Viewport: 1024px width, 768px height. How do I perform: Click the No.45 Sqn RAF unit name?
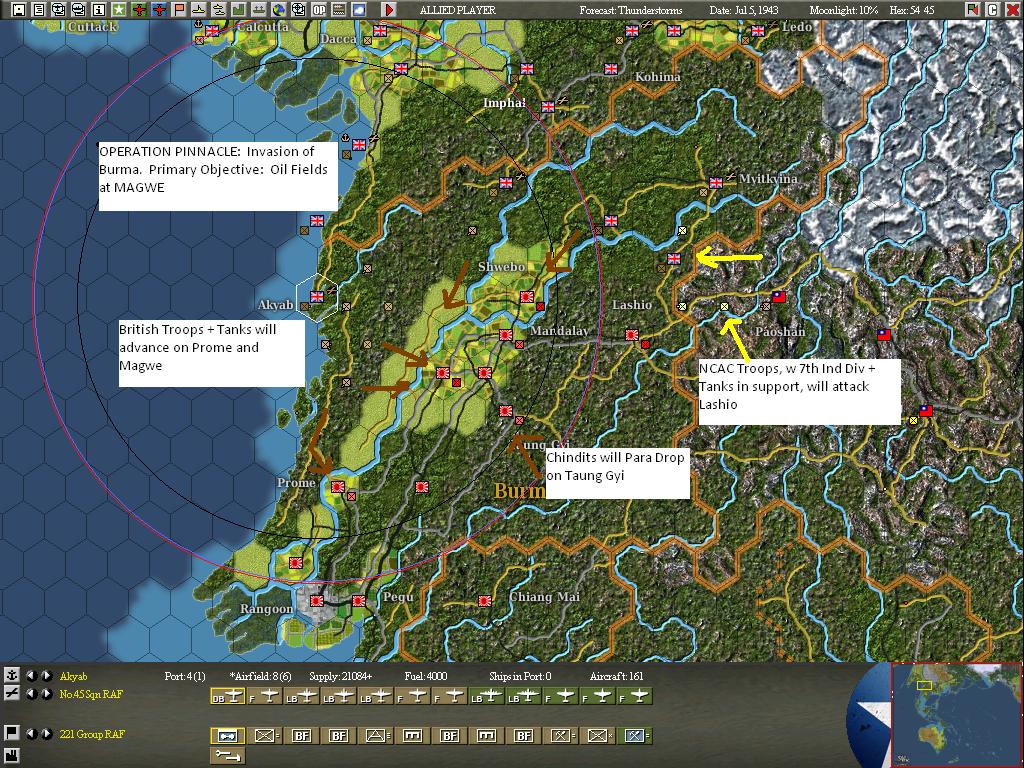91,694
